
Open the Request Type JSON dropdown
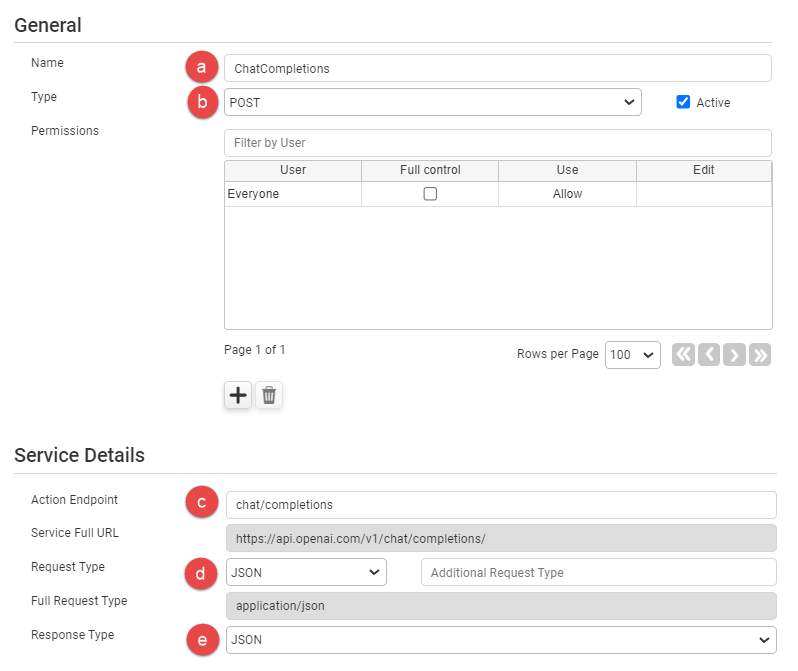306,572
